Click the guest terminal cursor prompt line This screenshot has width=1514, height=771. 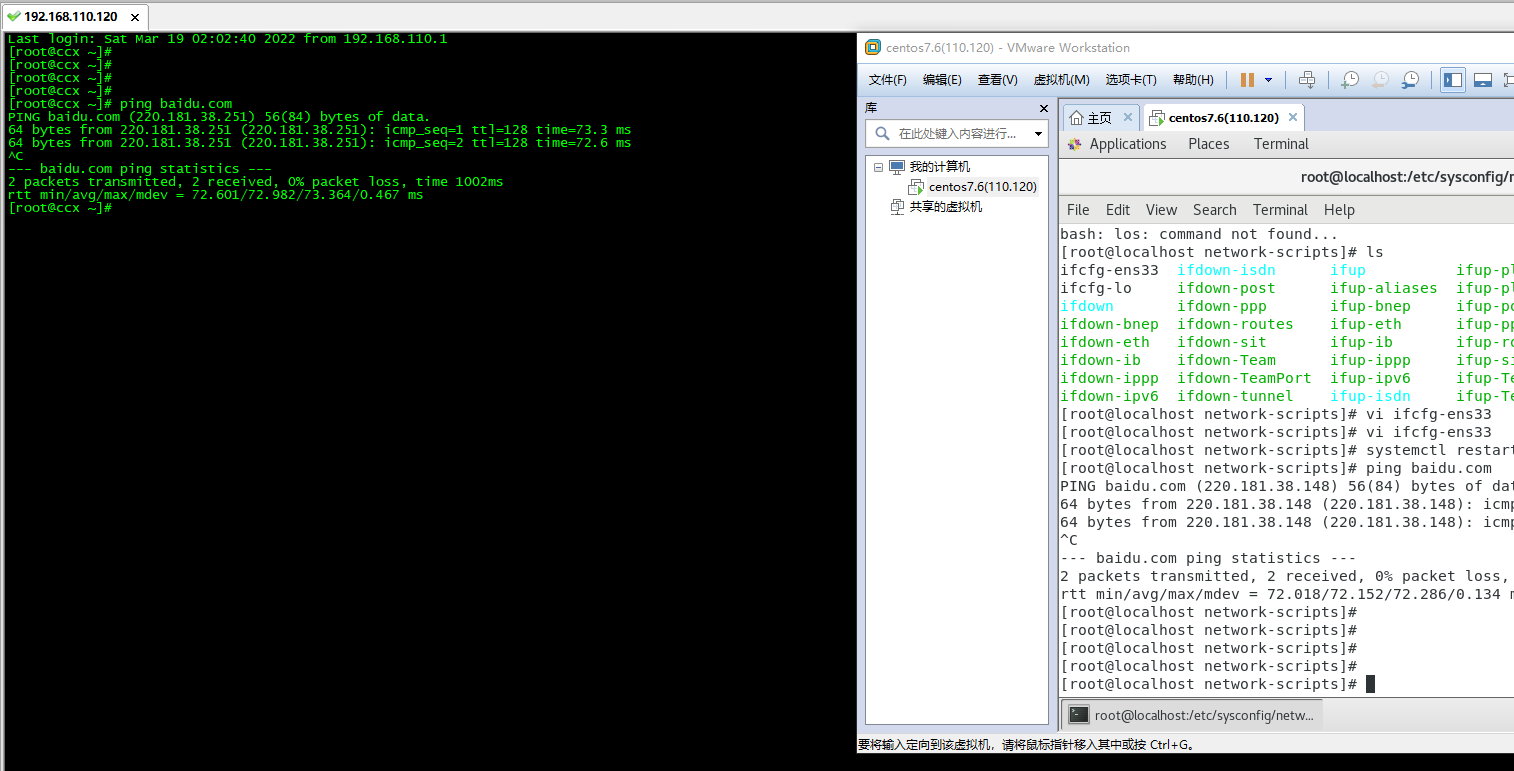tap(1218, 684)
